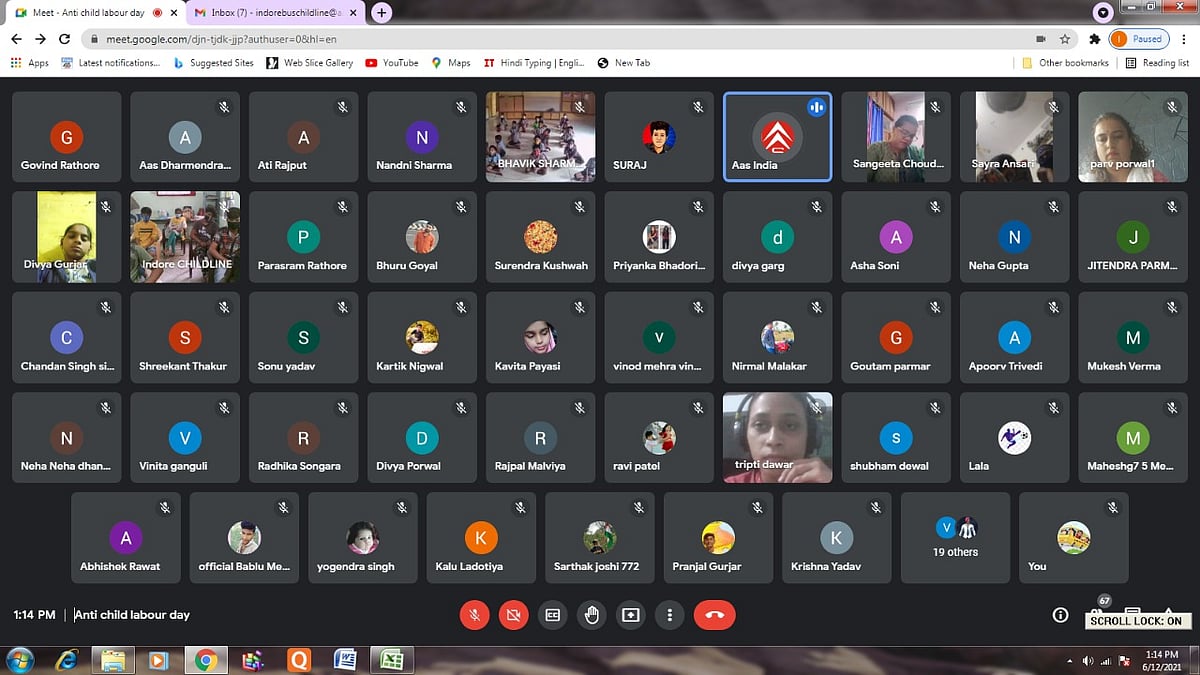Open the Chrome extensions puzzle icon
1200x675 pixels.
pos(1094,39)
